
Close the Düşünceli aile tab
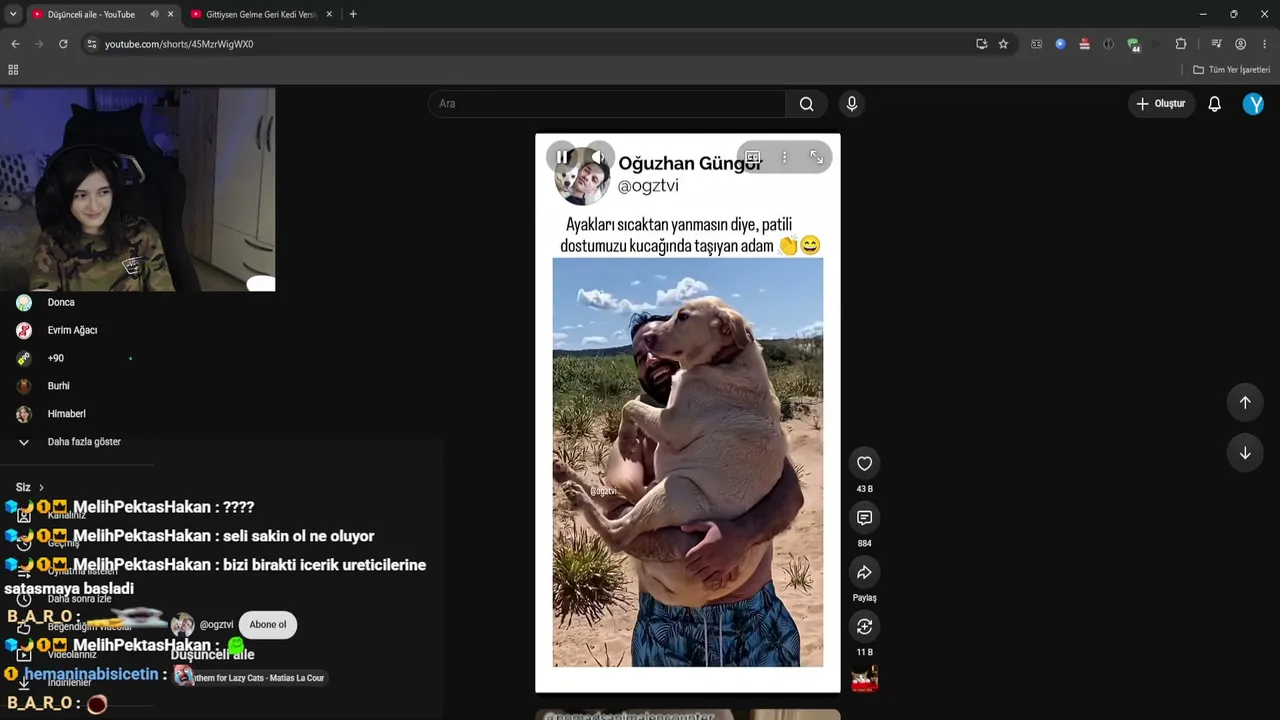point(171,14)
